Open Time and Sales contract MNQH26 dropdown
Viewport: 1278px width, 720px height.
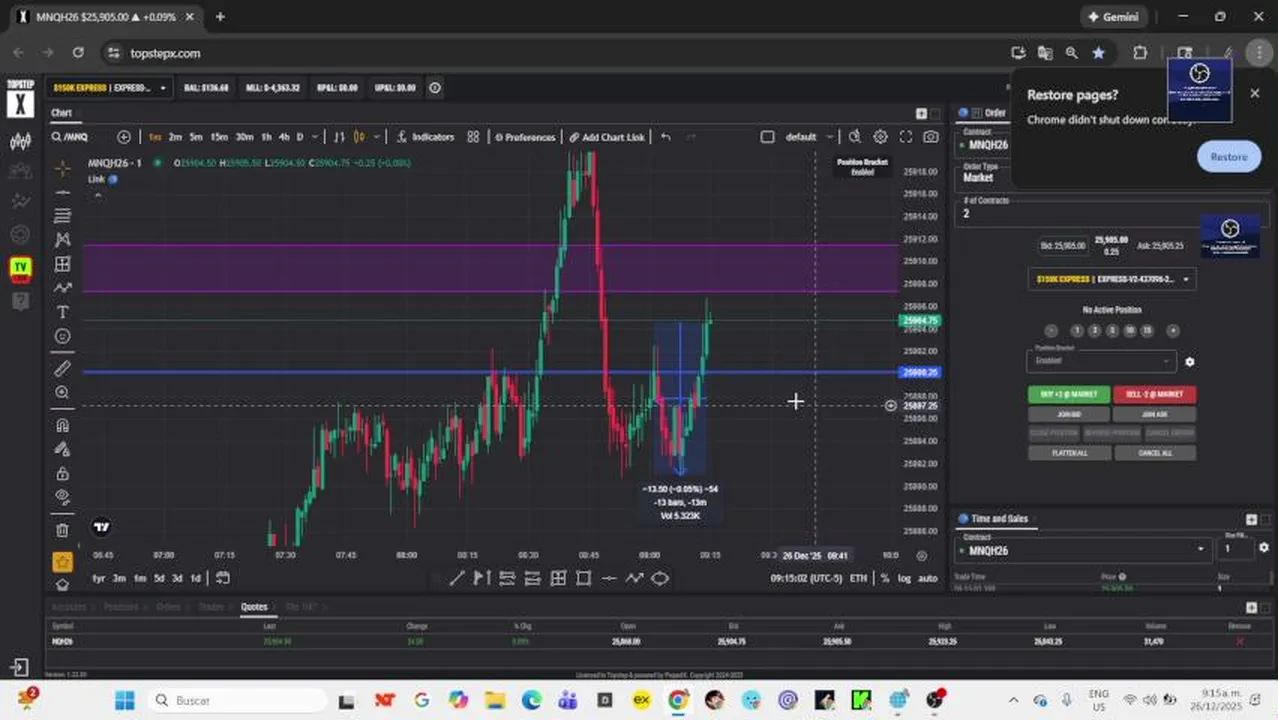point(1082,550)
